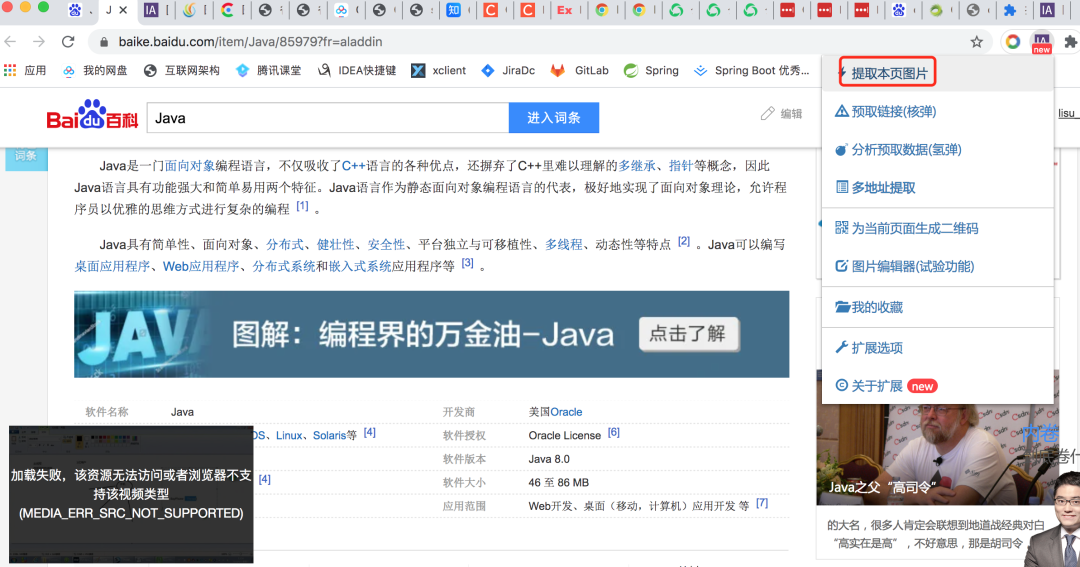The height and width of the screenshot is (567, 1080).
Task: Click the Java search input field
Action: (328, 118)
